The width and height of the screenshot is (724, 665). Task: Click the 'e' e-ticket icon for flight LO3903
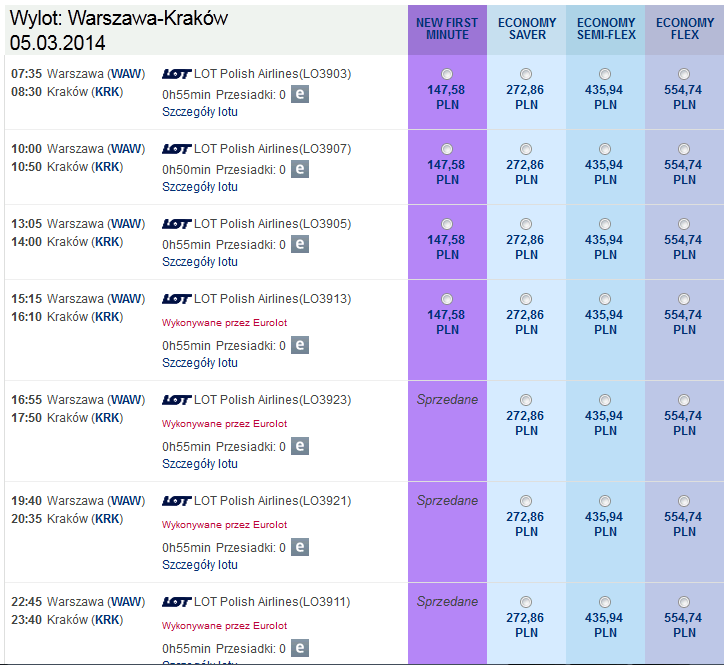[300, 94]
